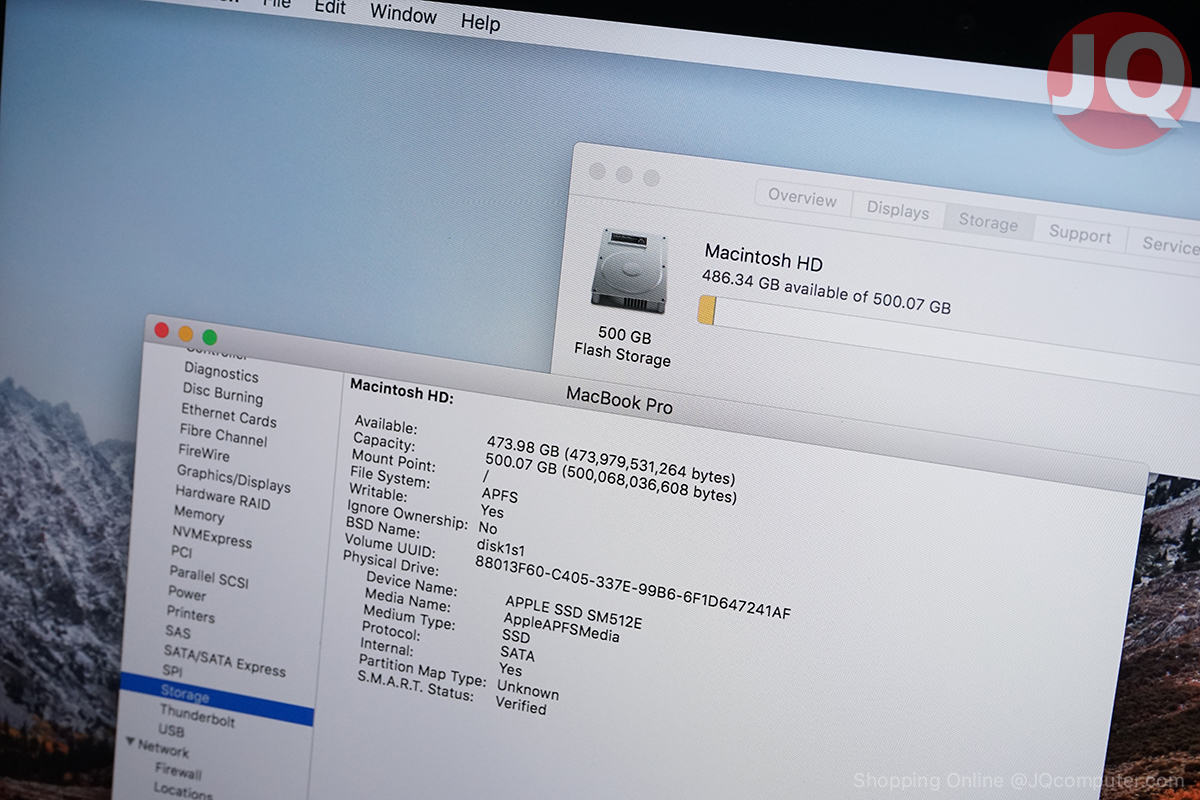Click the medium type value 'SSD'
This screenshot has height=800, width=1200.
(516, 636)
